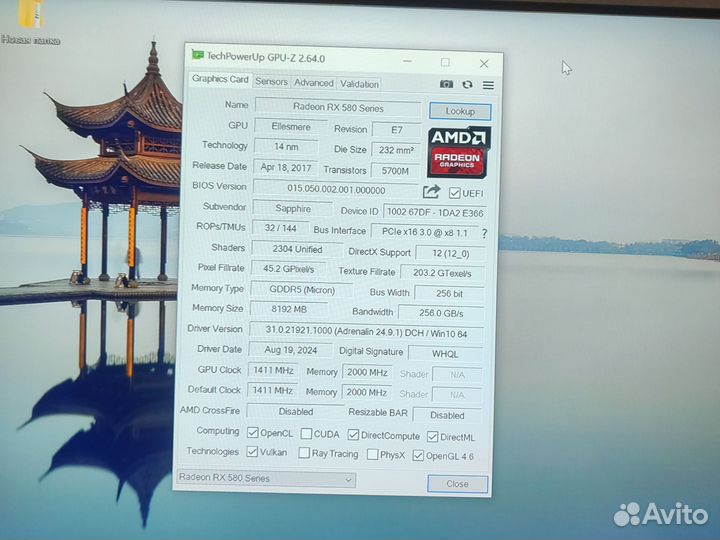Click the Memory 2000 MHz field in GPU Clock row
Screen dimensions: 720x540
click(x=367, y=372)
